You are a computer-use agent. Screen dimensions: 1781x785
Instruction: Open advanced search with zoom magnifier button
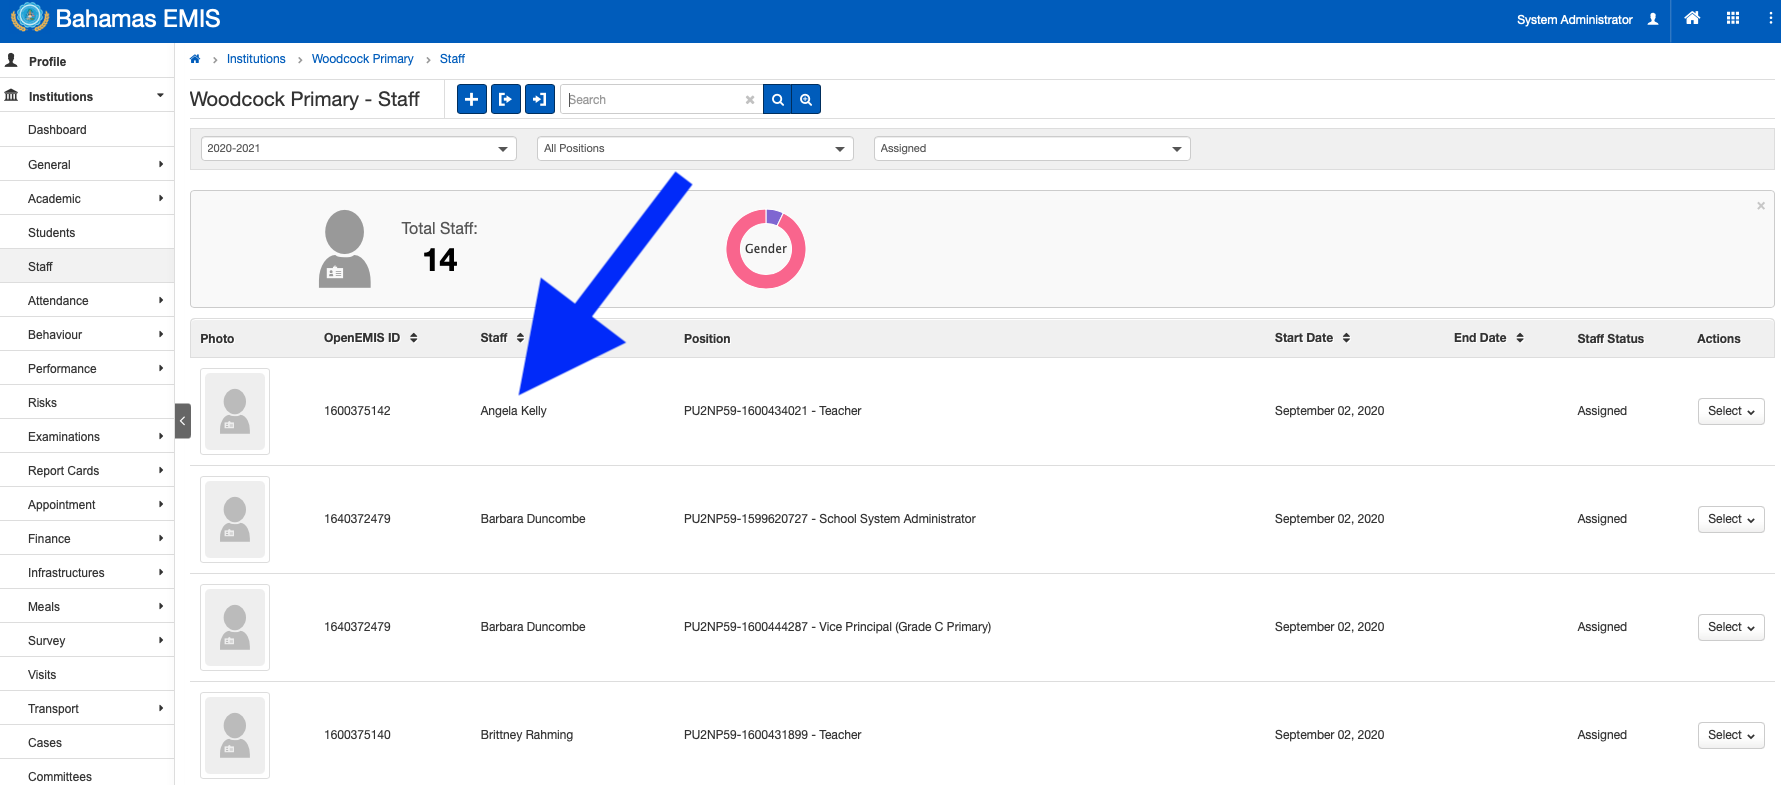coord(806,99)
